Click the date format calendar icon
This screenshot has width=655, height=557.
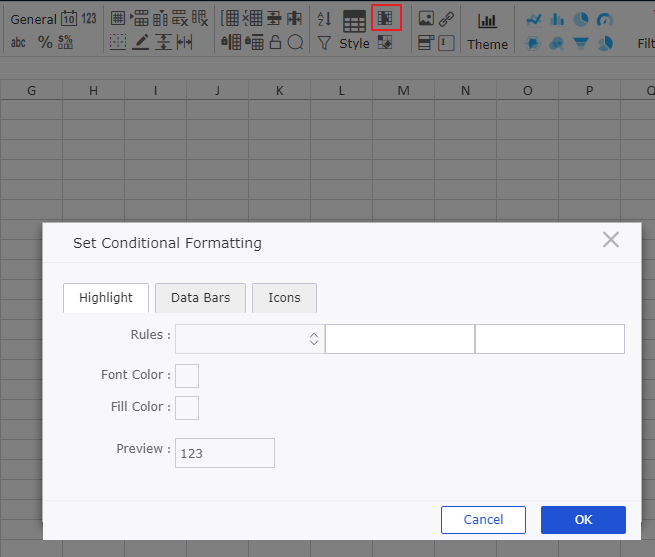coord(68,18)
